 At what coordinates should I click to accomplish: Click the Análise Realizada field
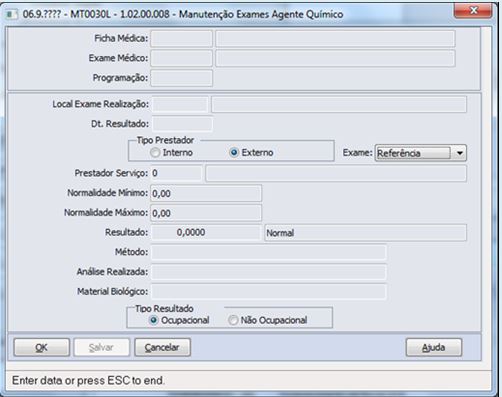tap(269, 272)
